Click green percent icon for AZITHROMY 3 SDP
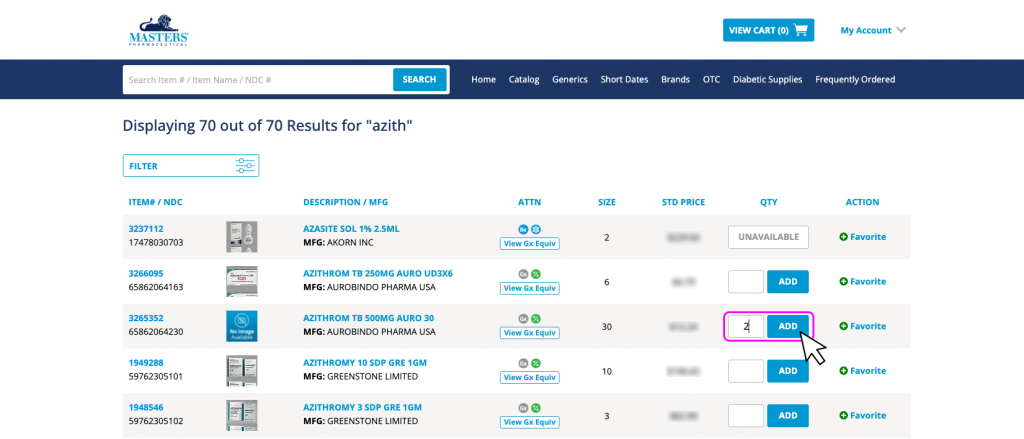 536,408
